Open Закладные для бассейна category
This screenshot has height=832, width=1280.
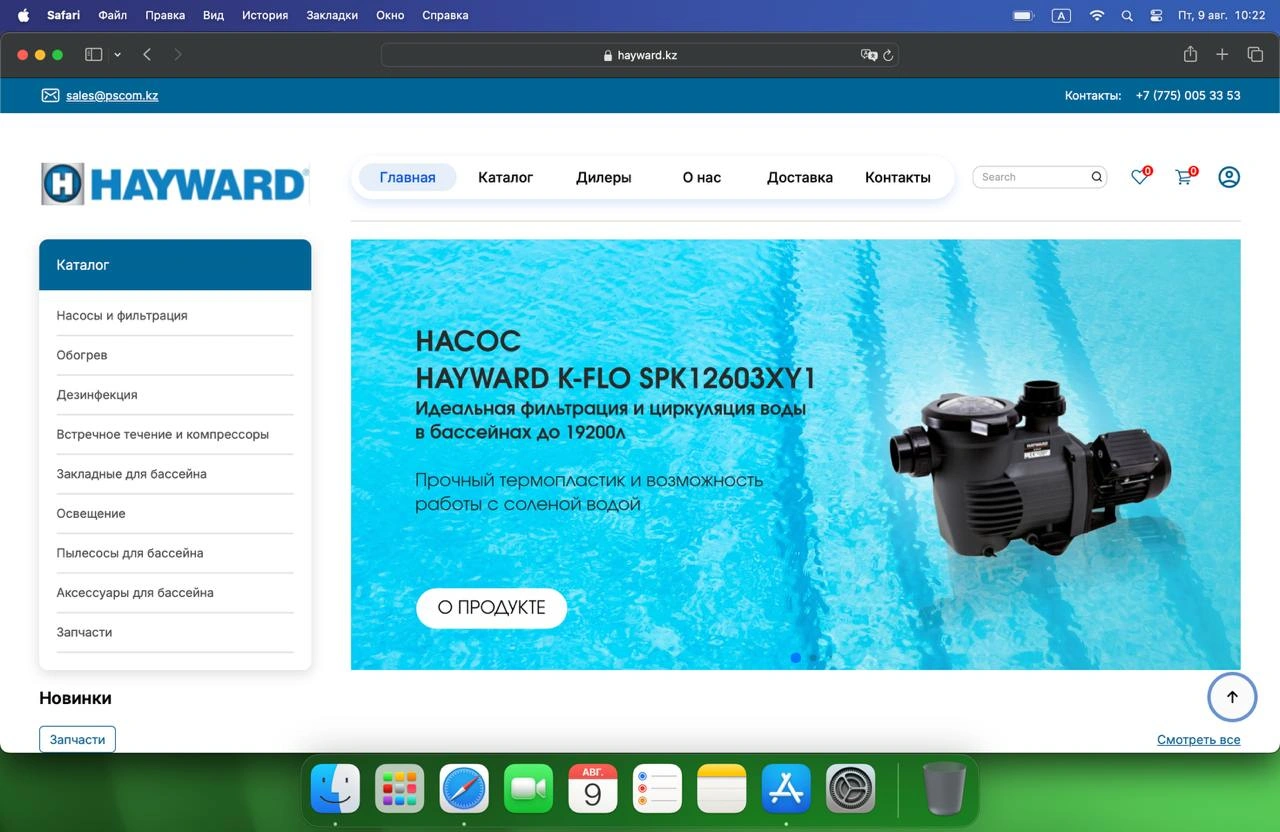pyautogui.click(x=132, y=474)
